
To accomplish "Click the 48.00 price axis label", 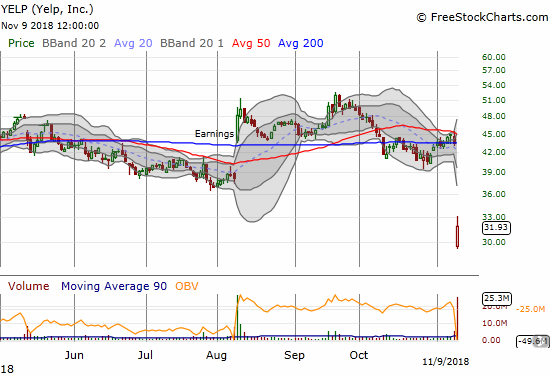I will pos(494,116).
